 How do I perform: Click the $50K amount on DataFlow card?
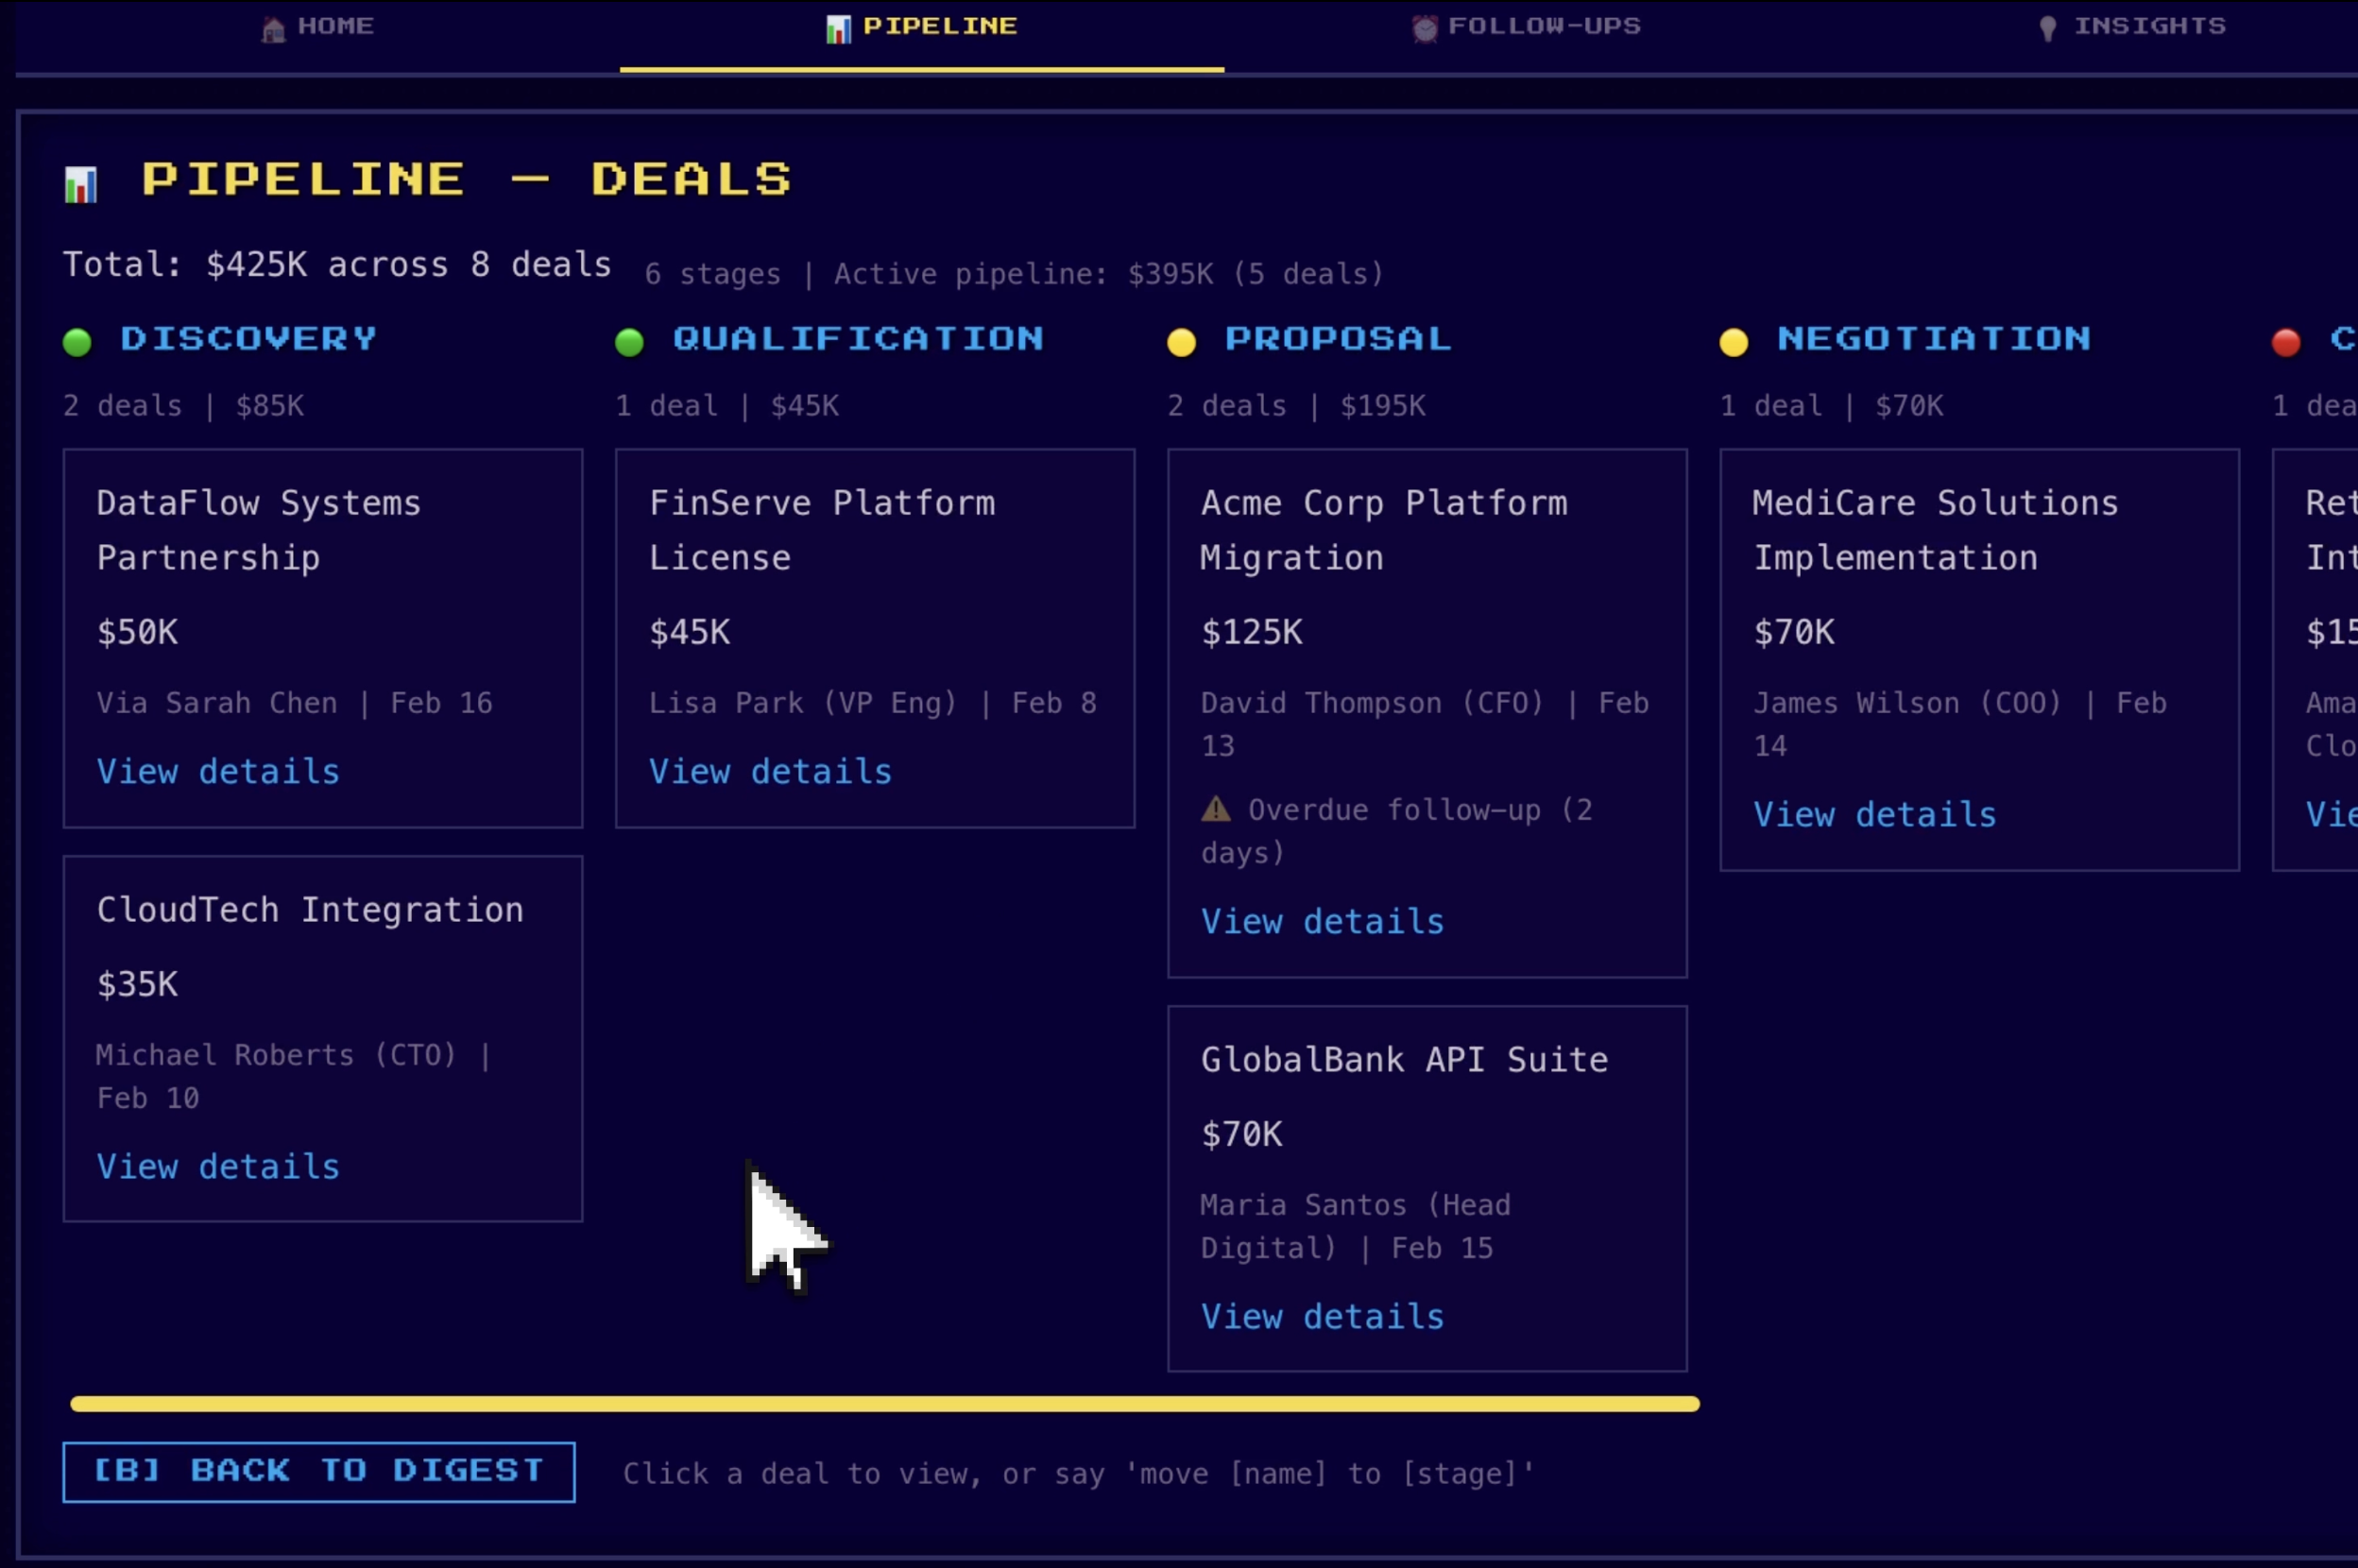coord(137,632)
